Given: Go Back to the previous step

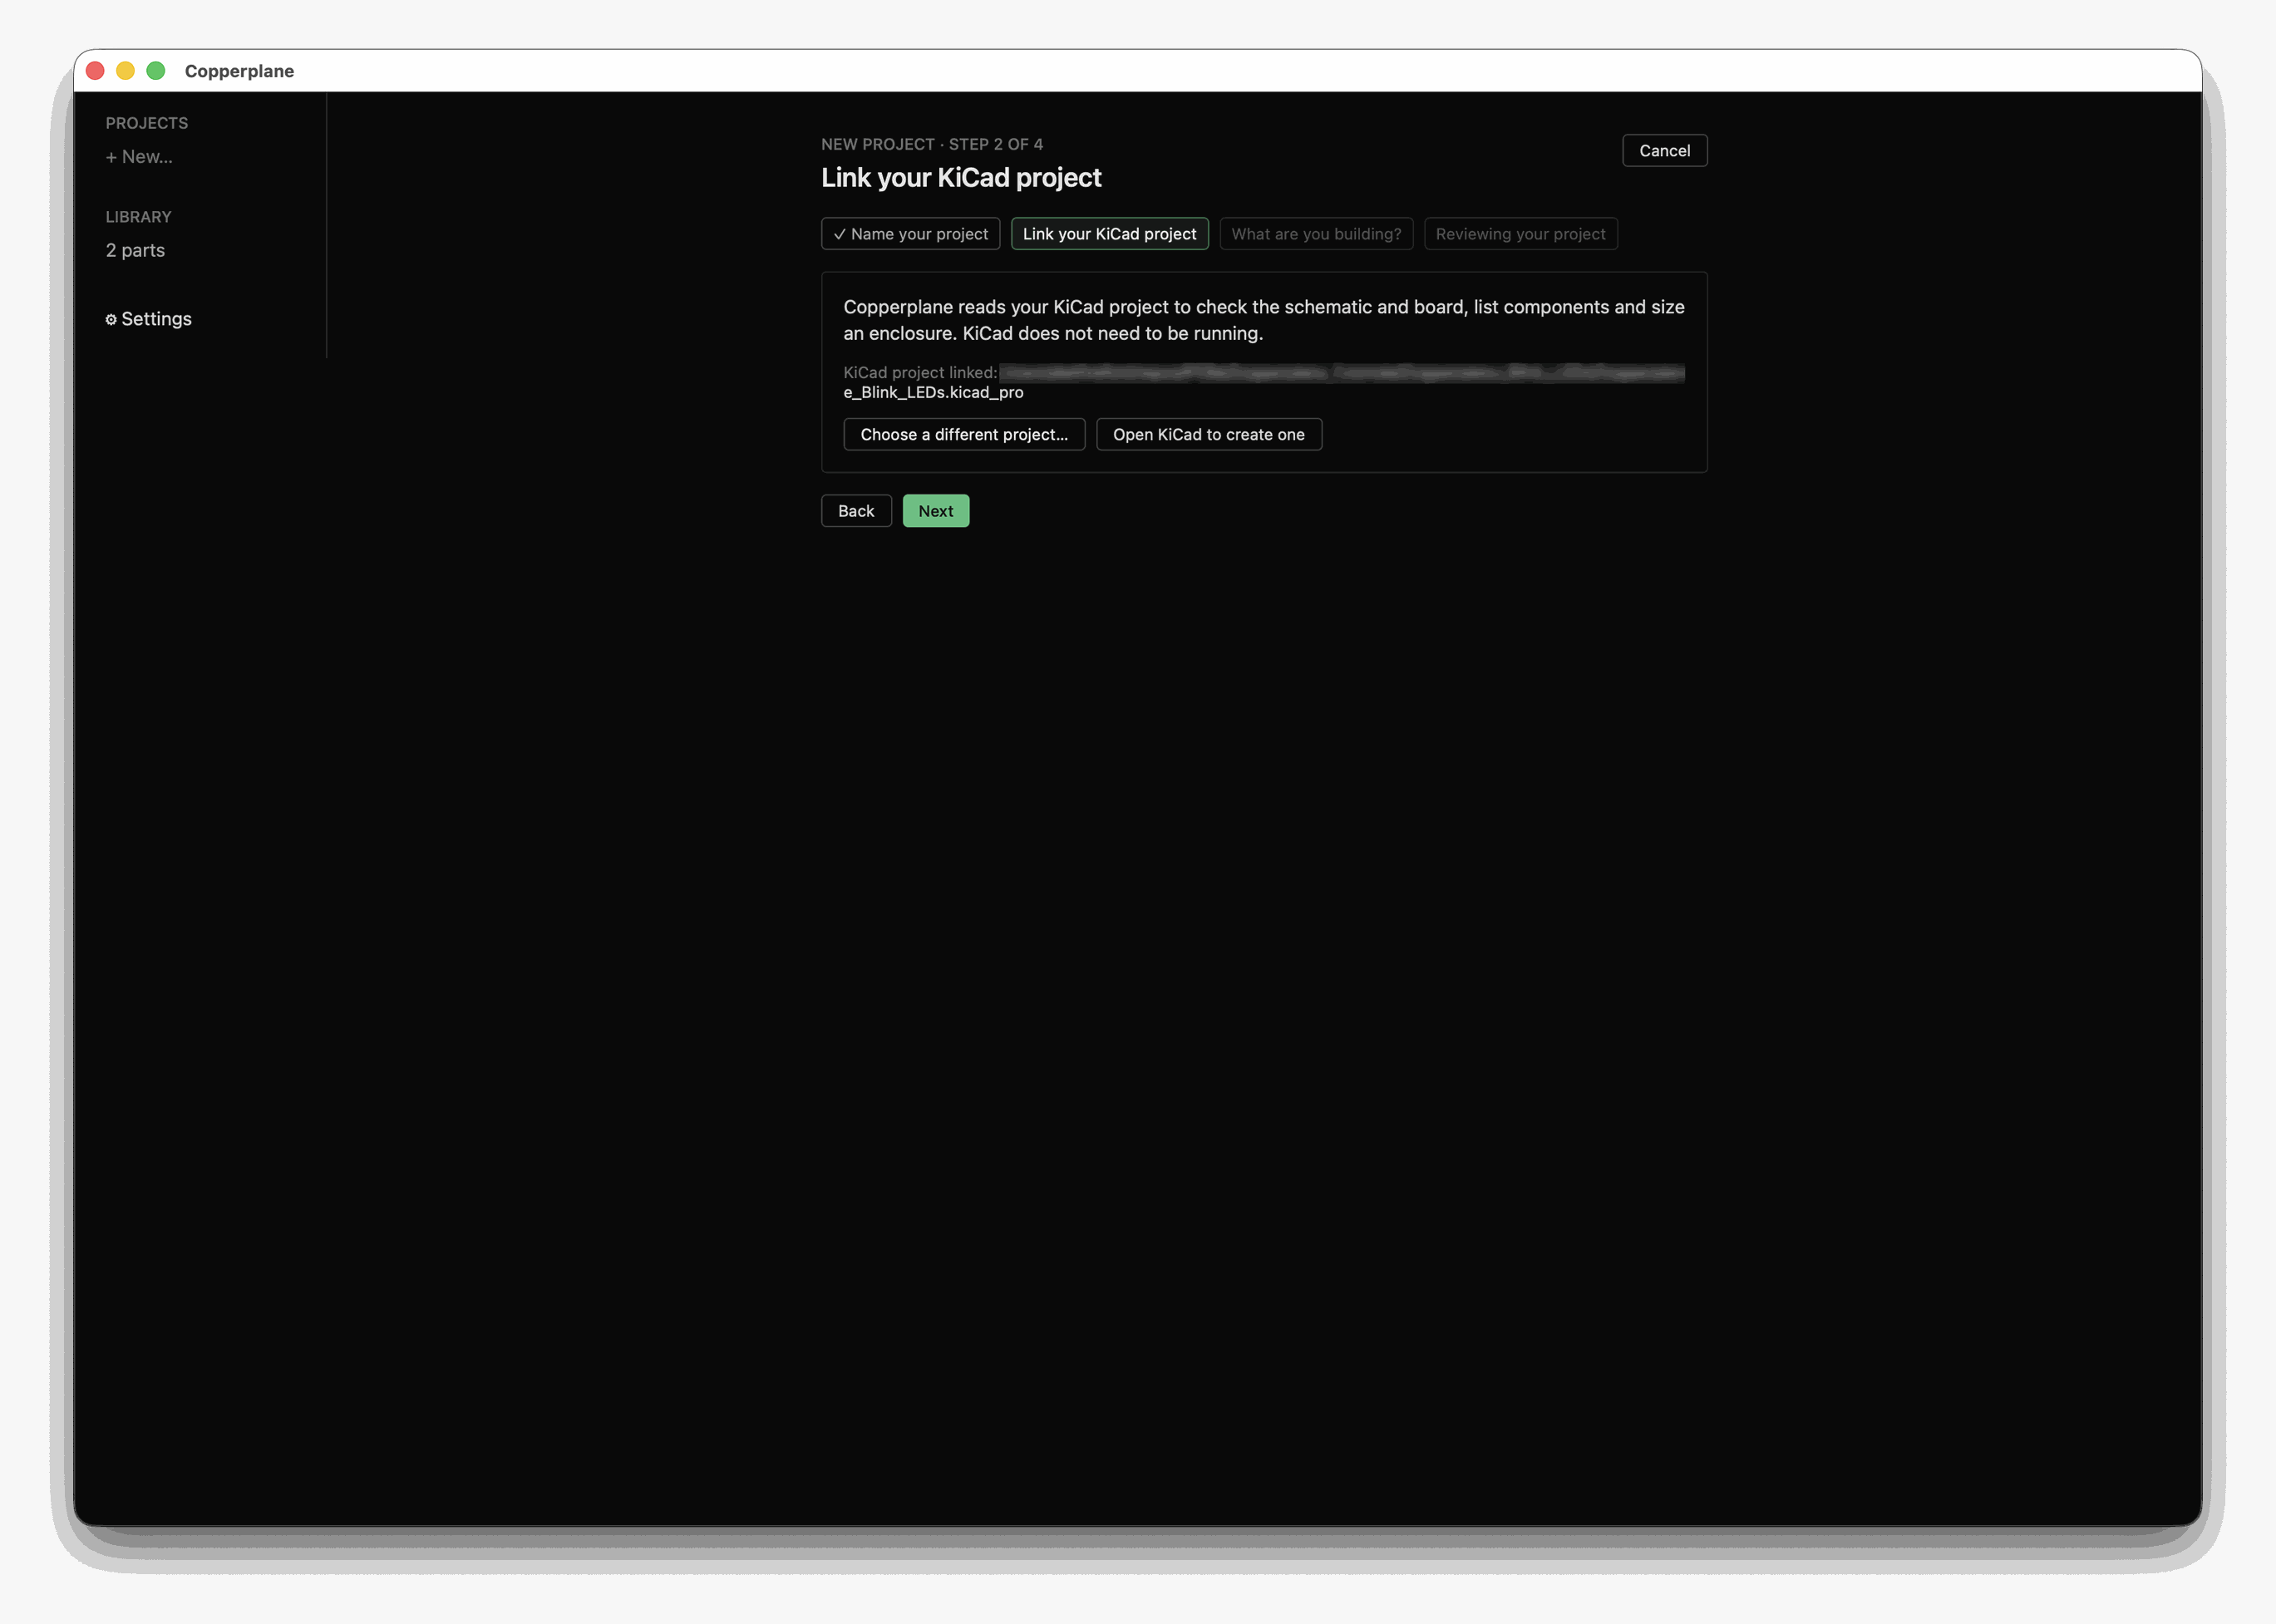Looking at the screenshot, I should [856, 511].
